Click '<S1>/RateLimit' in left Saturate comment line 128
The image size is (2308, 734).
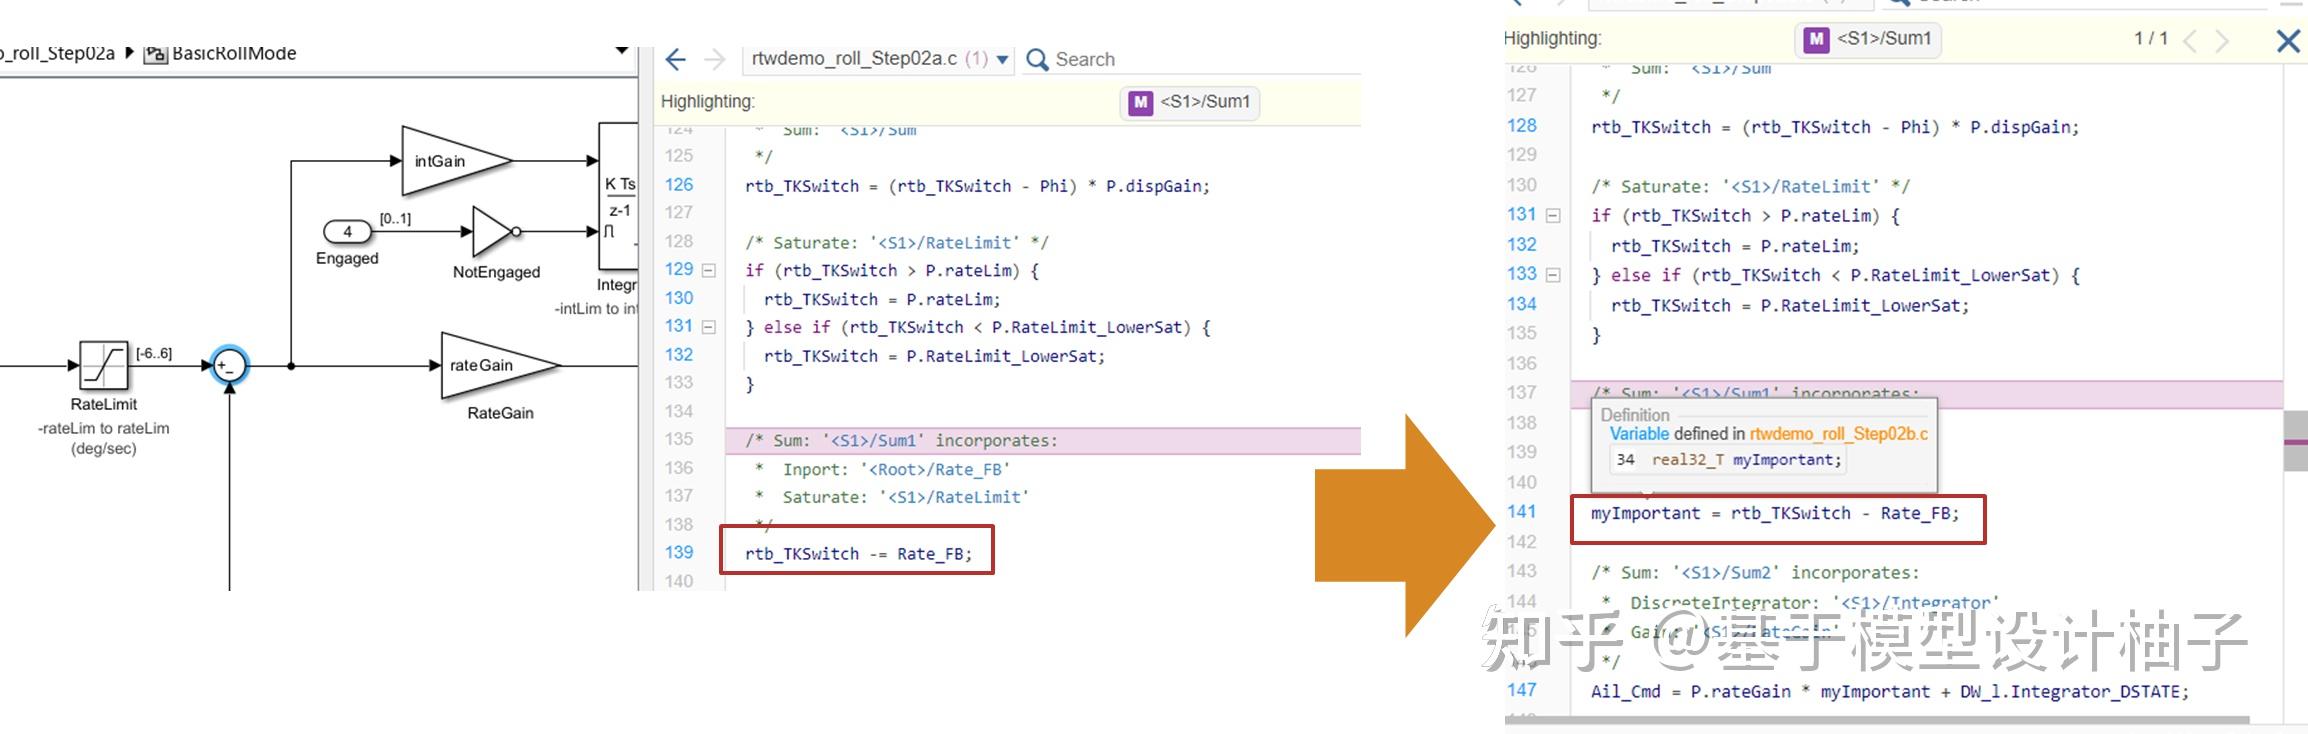pos(949,242)
